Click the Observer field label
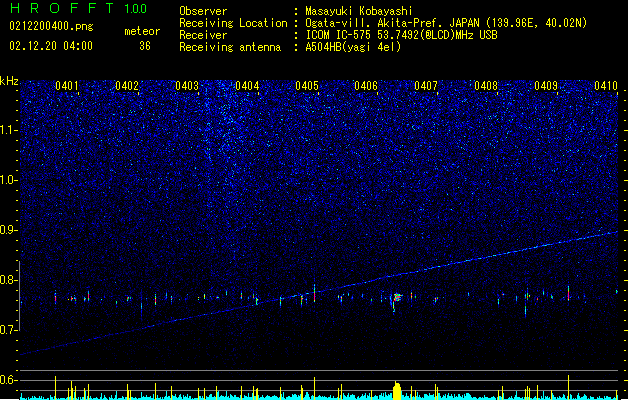Image resolution: width=629 pixels, height=400 pixels. [203, 11]
